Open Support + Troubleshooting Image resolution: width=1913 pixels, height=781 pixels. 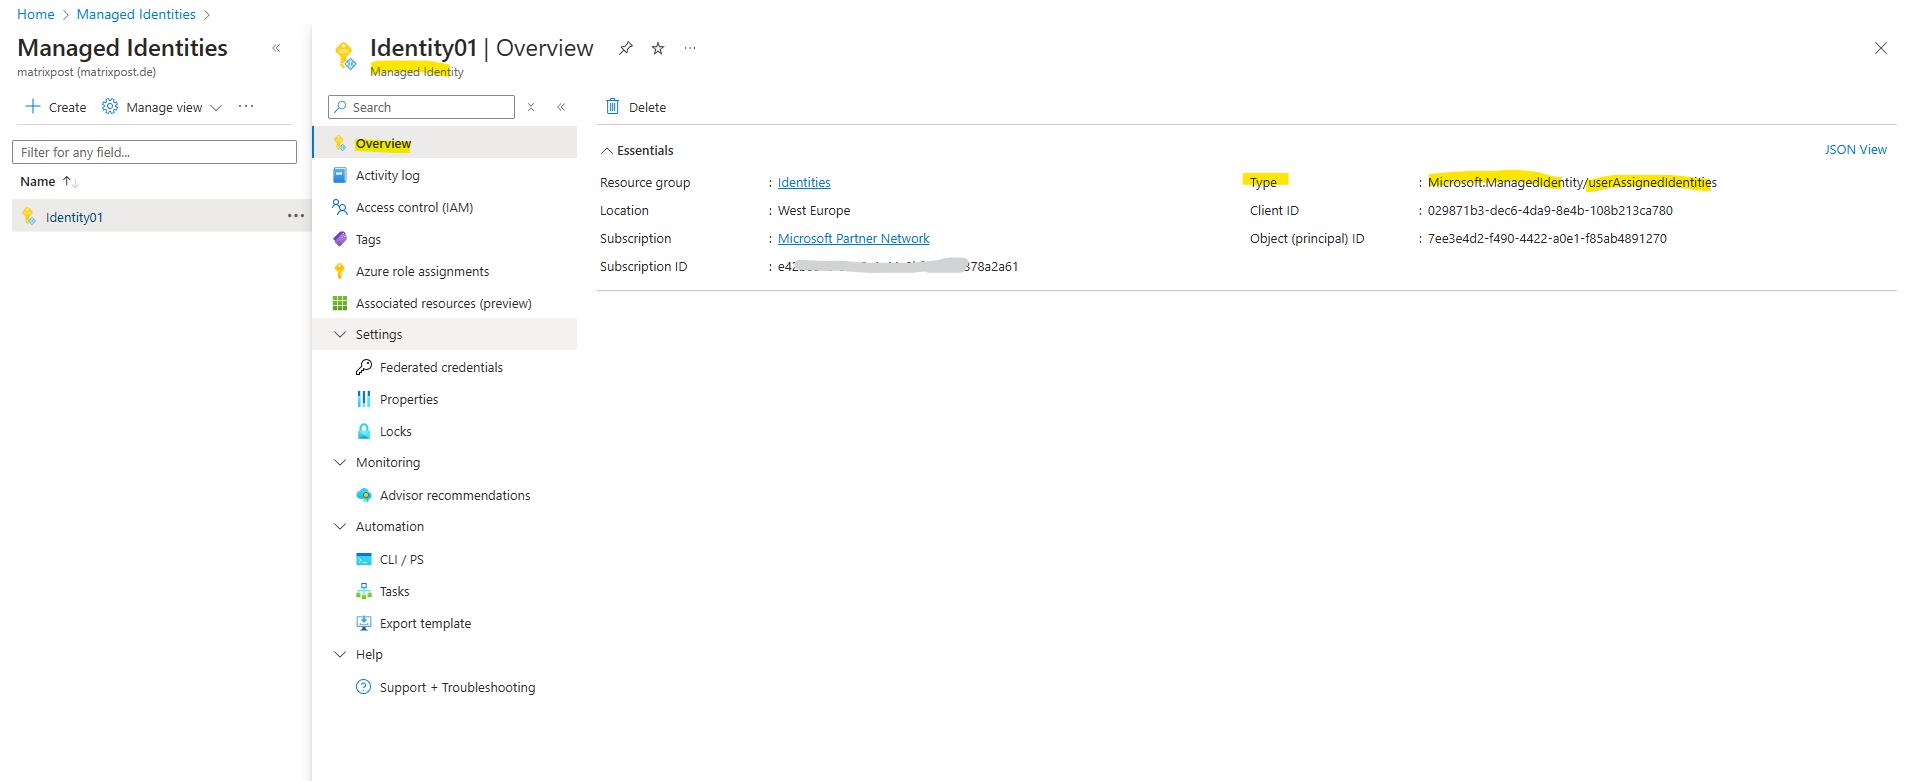[445, 687]
